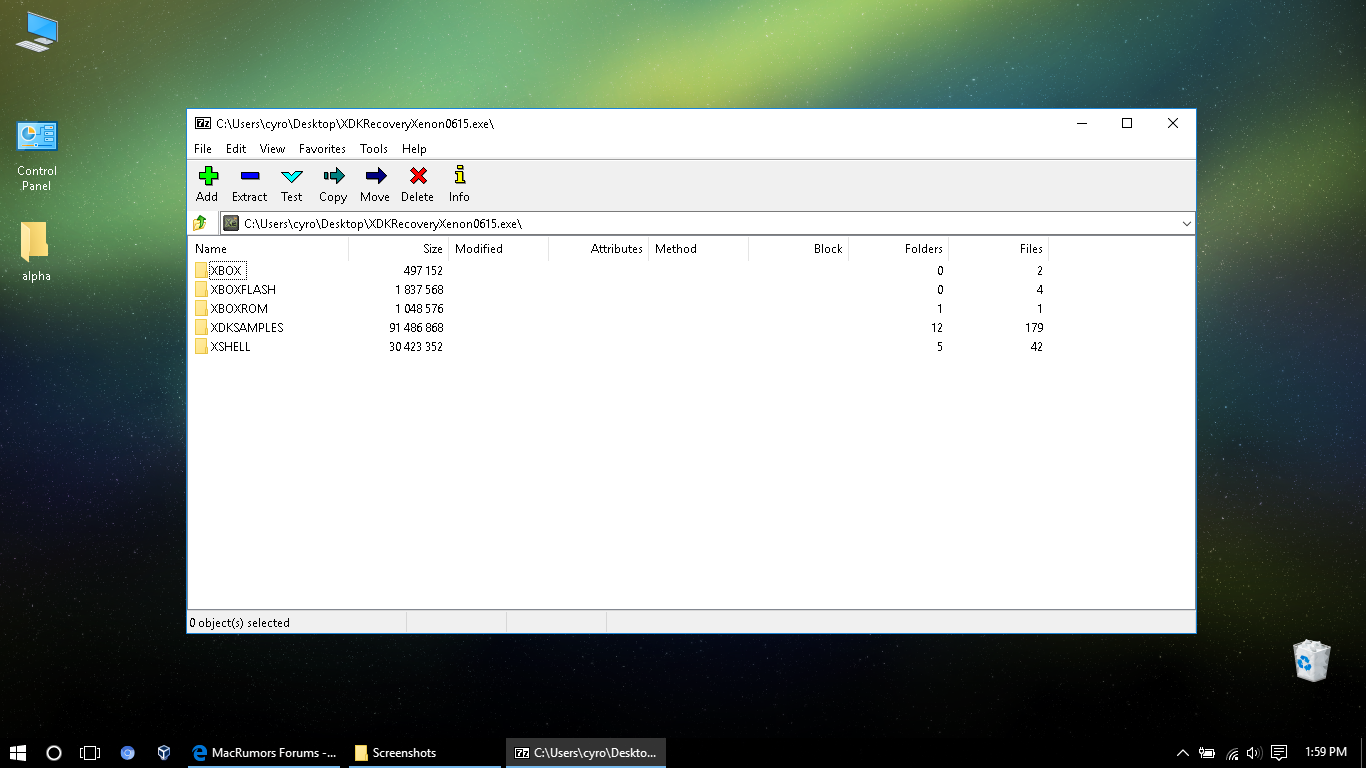1366x768 pixels.
Task: Click the 1:59 PM system clock
Action: pyautogui.click(x=1326, y=752)
